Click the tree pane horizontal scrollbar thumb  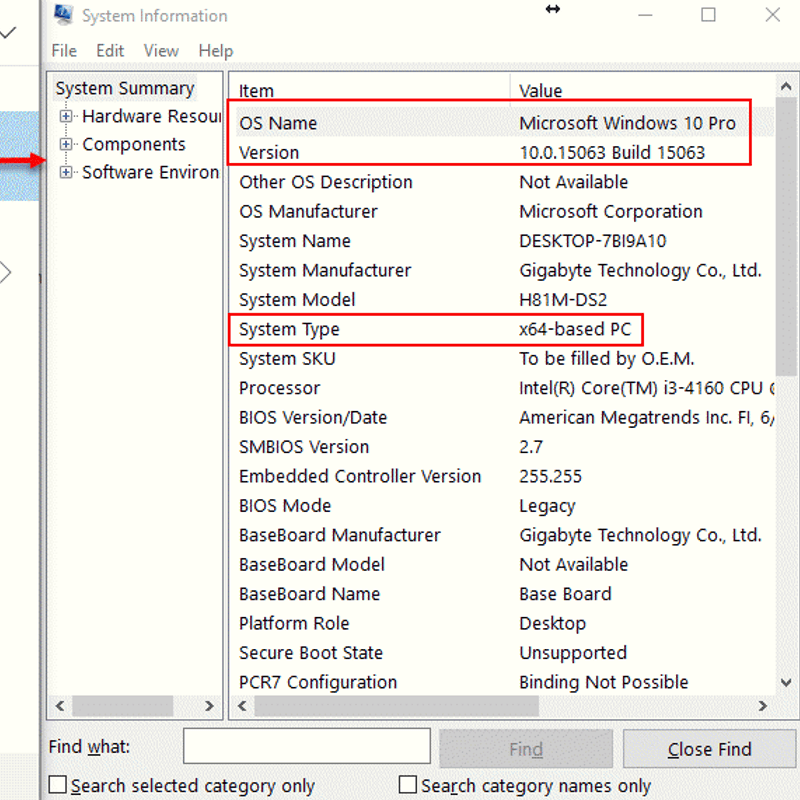(122, 706)
